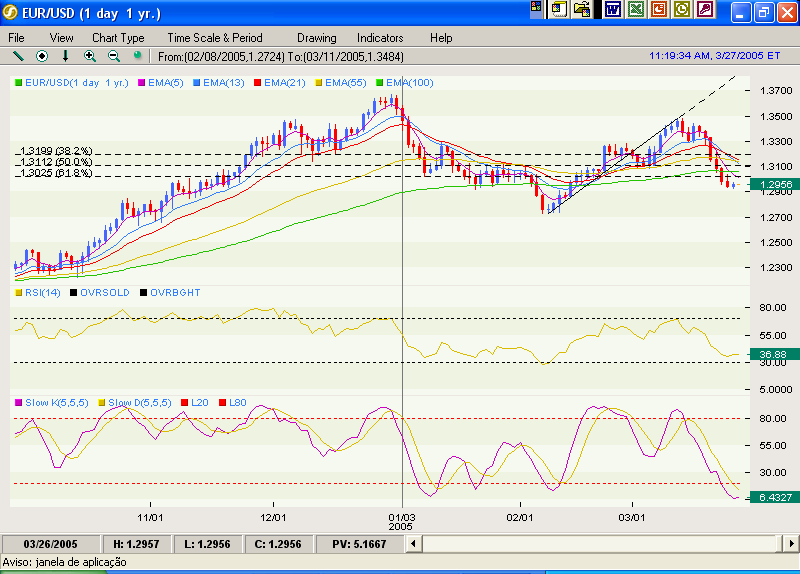The image size is (800, 574).
Task: Open PowerPoint from the Office shortcut bar
Action: 659,10
